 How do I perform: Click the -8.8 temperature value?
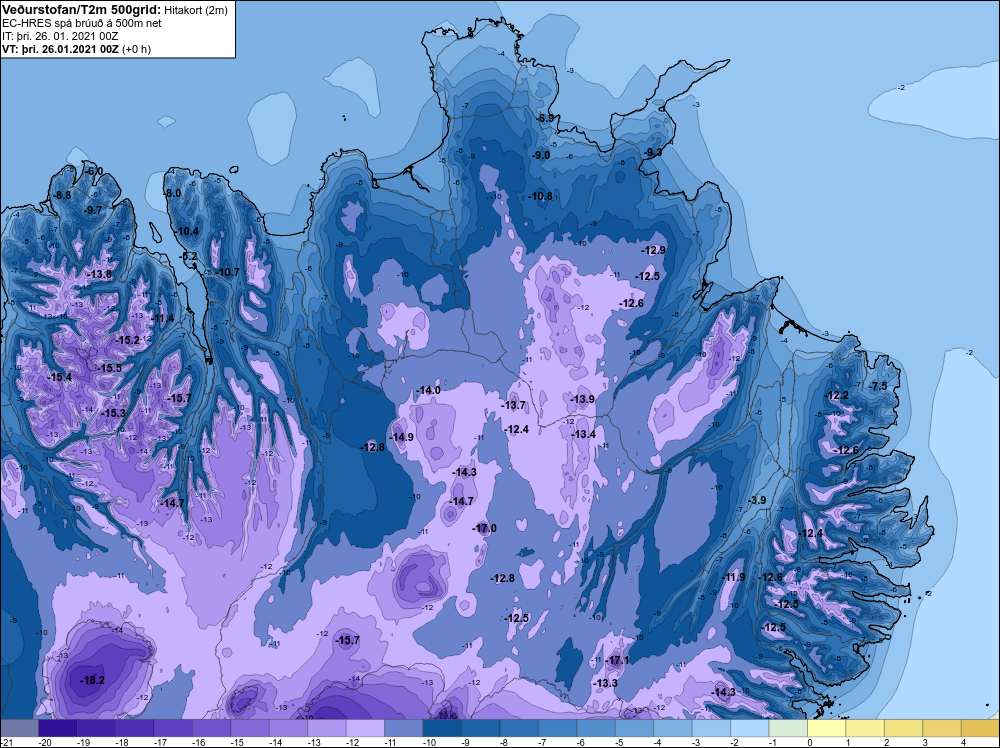pos(61,195)
